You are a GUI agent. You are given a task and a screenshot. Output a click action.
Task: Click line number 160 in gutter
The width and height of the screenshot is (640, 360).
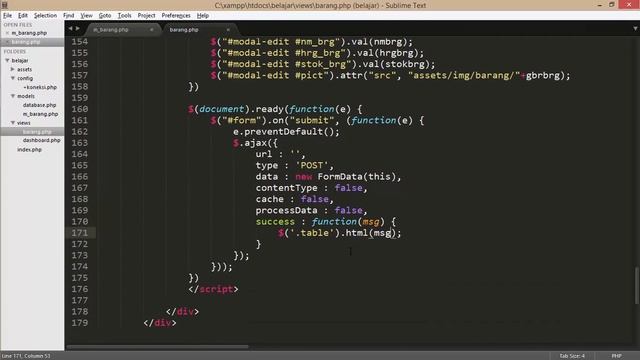click(80, 109)
